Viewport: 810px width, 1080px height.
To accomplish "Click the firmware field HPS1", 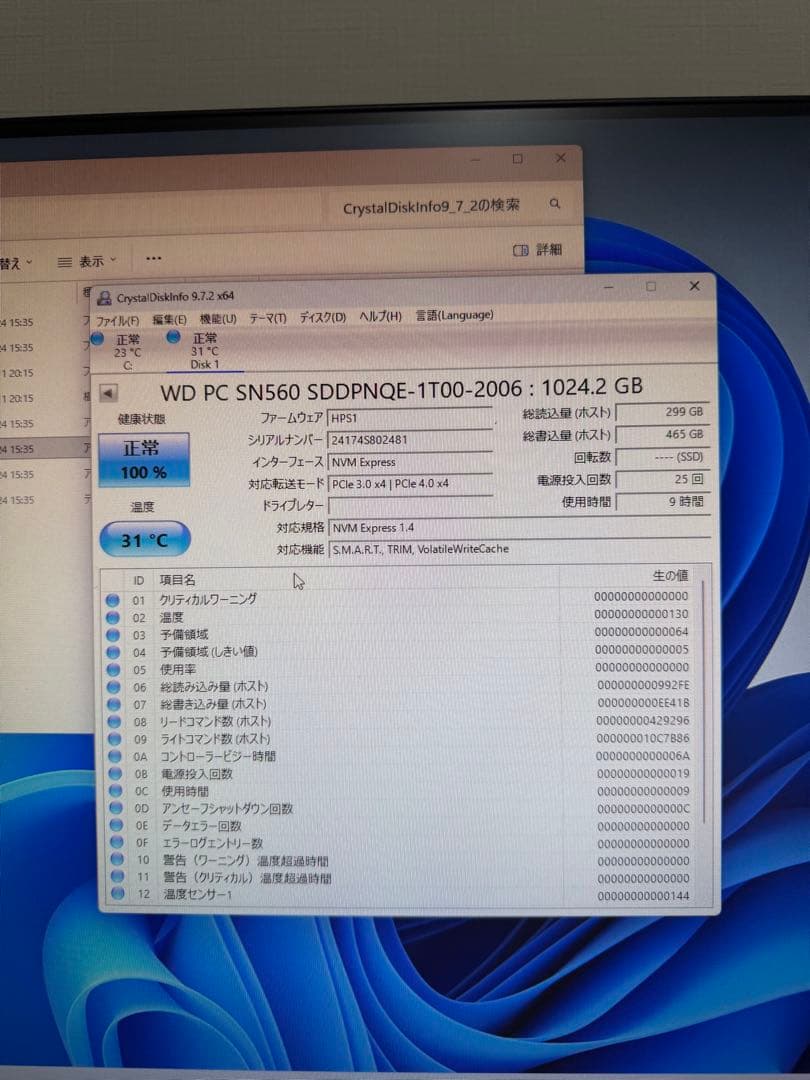I will [x=411, y=417].
